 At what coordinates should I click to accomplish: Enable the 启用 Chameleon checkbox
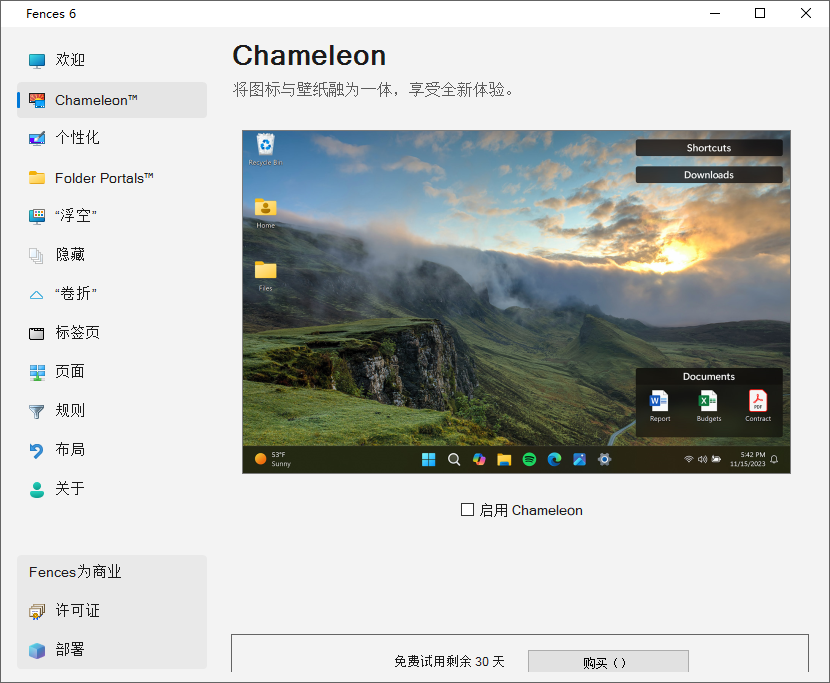tap(467, 510)
